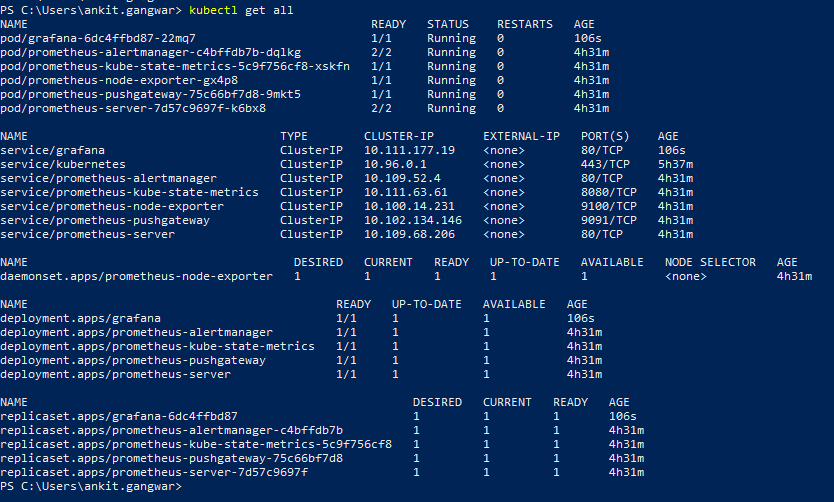
Task: Select cluster IP 10.109.68.206
Action: pos(410,234)
